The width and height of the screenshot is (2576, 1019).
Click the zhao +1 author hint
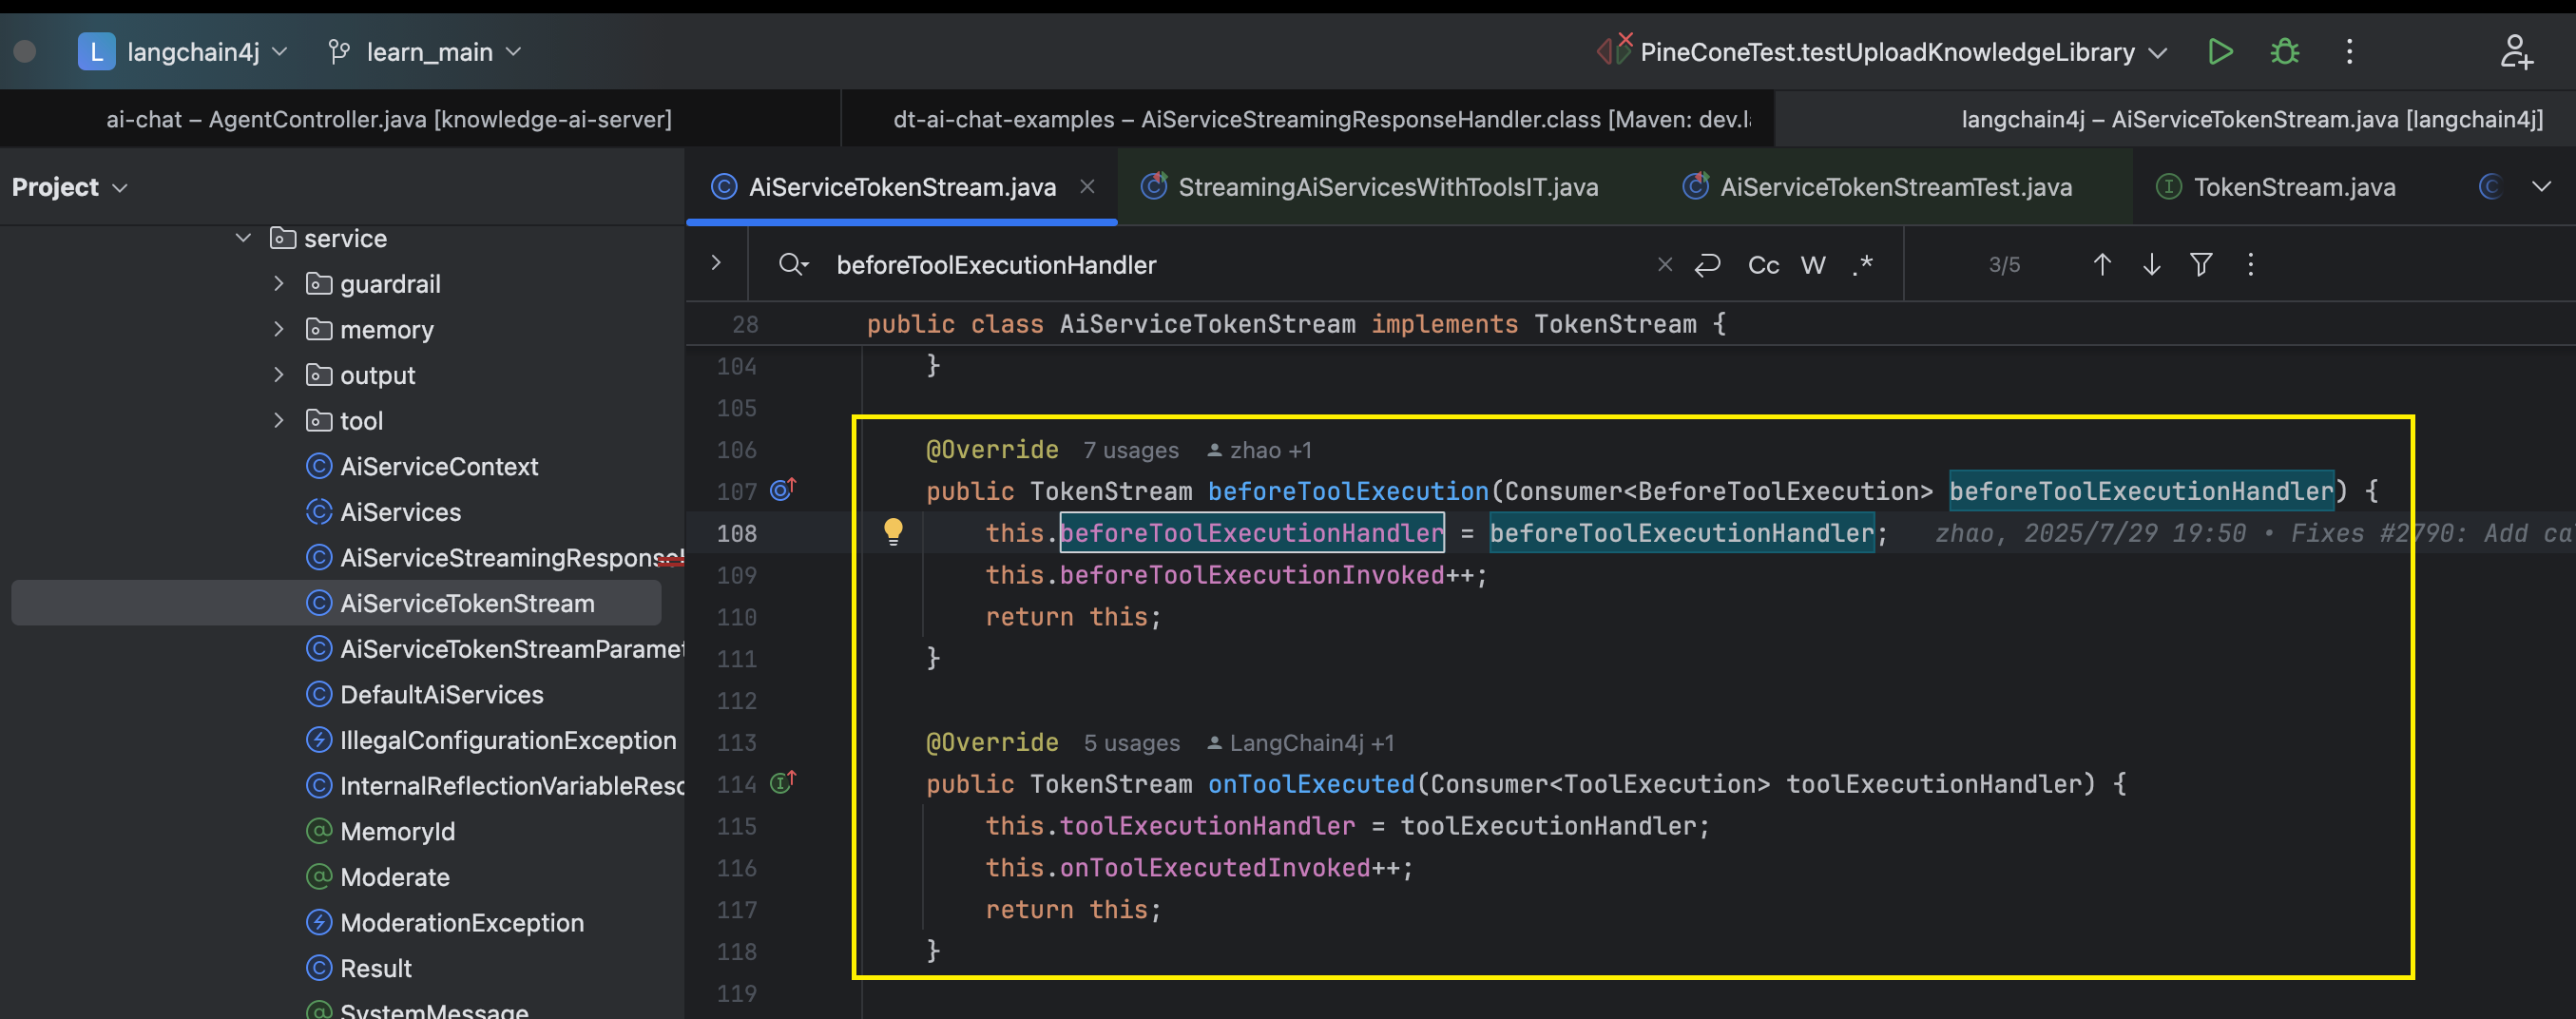coord(1259,450)
